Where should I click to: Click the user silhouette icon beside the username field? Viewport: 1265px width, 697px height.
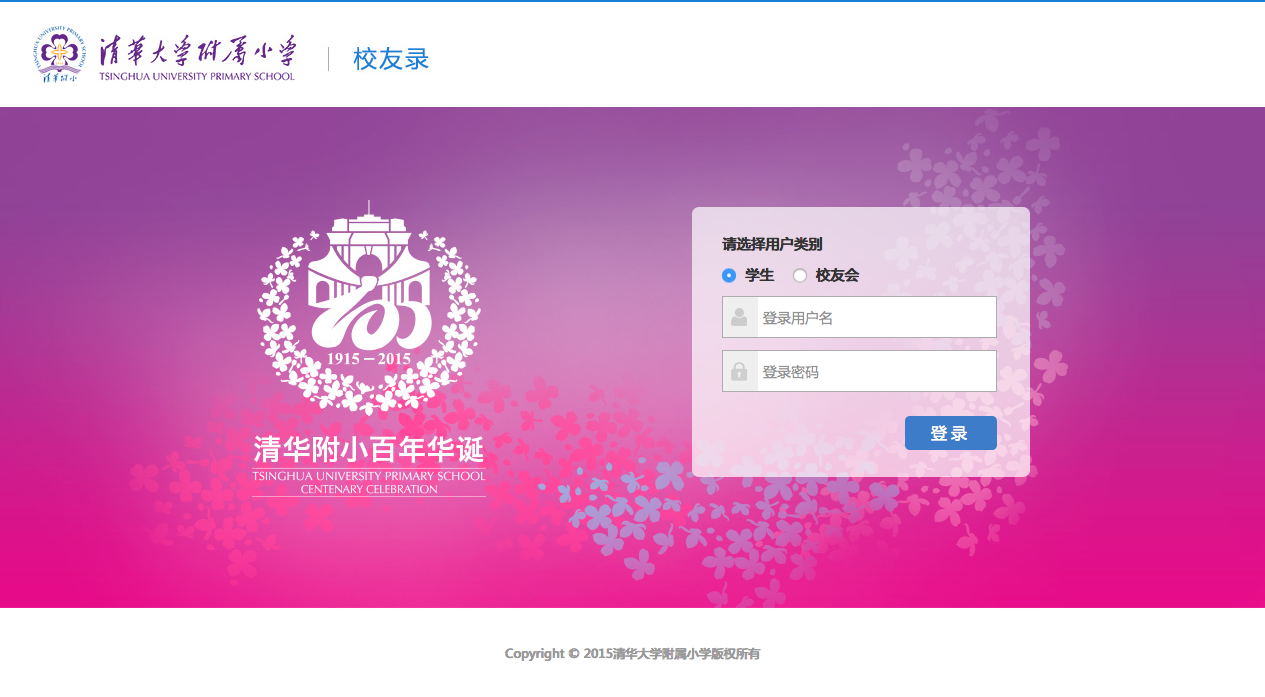[x=739, y=317]
